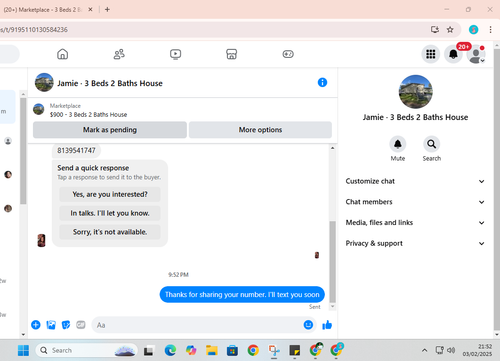Choose a GIF from the GIF icon
Image resolution: width=500 pixels, height=361 pixels.
81,325
